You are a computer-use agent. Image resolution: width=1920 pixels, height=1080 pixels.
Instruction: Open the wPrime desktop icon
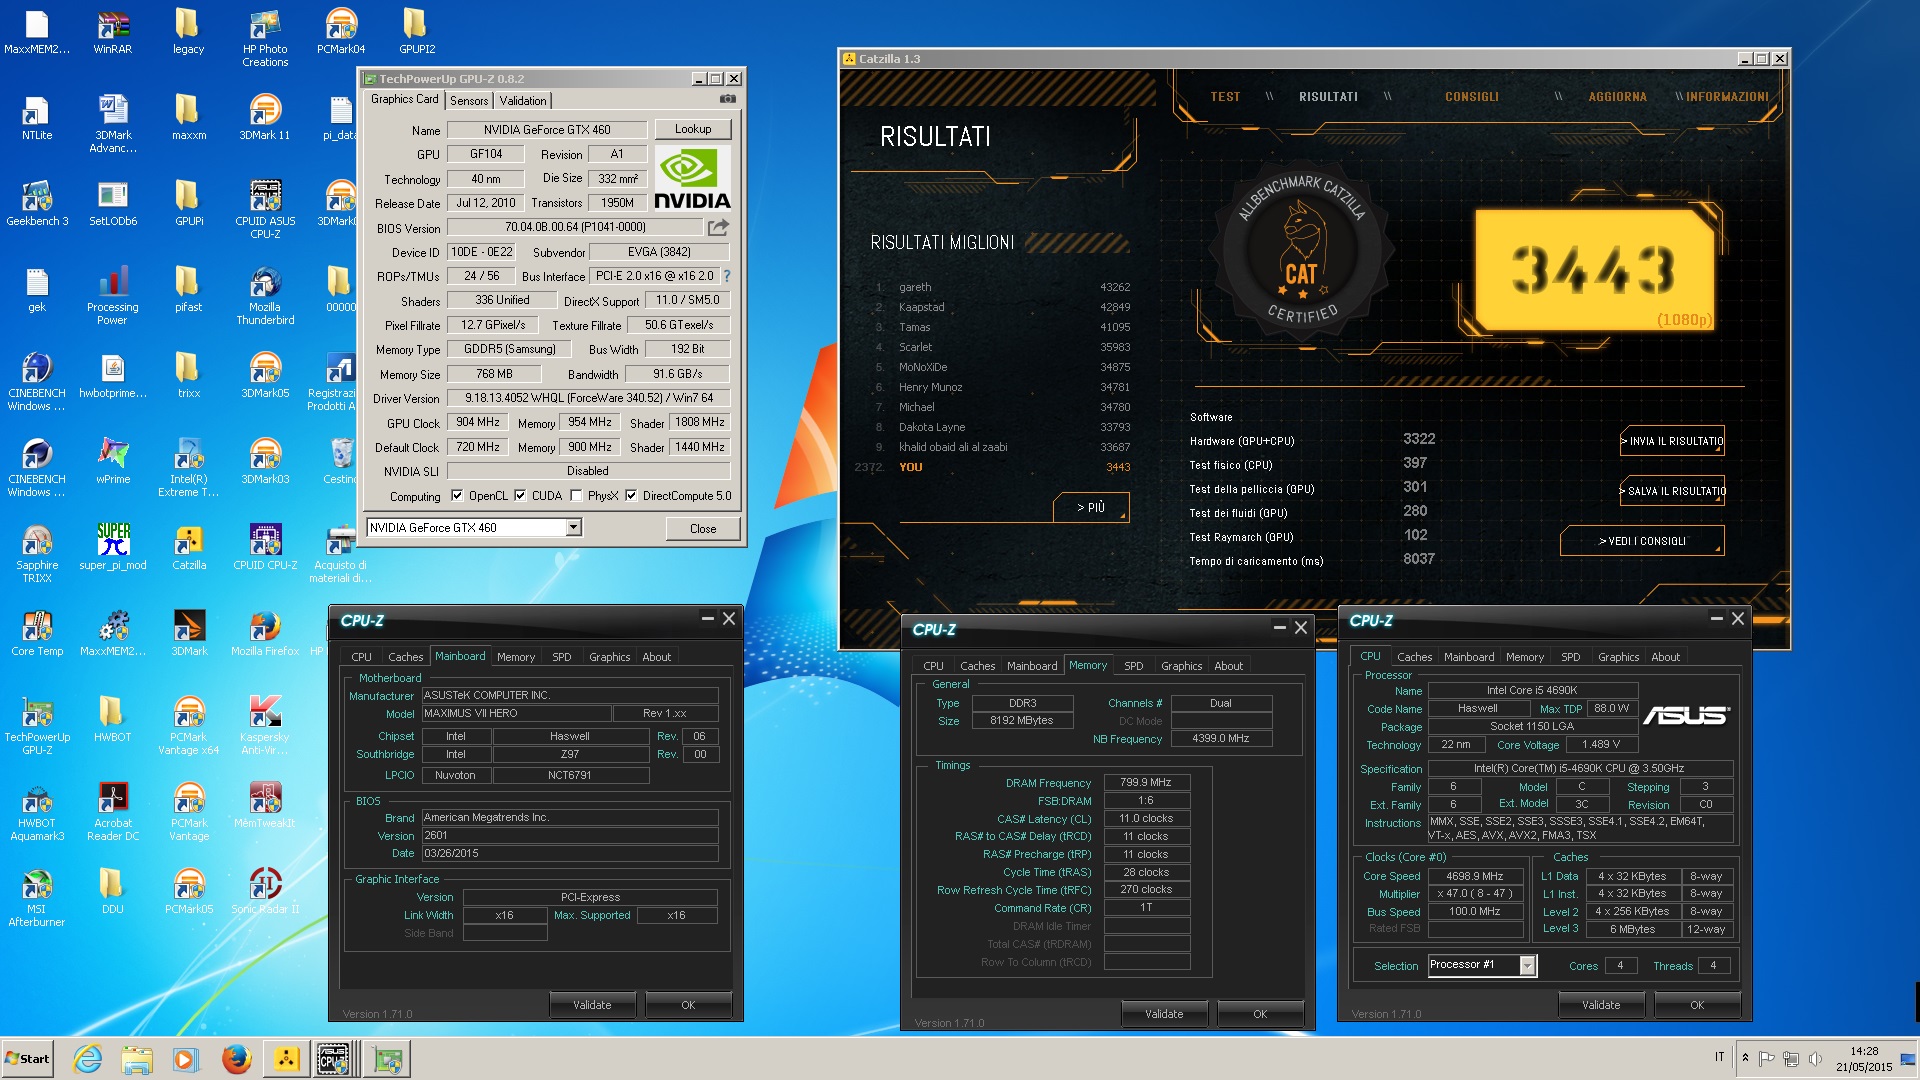tap(113, 462)
